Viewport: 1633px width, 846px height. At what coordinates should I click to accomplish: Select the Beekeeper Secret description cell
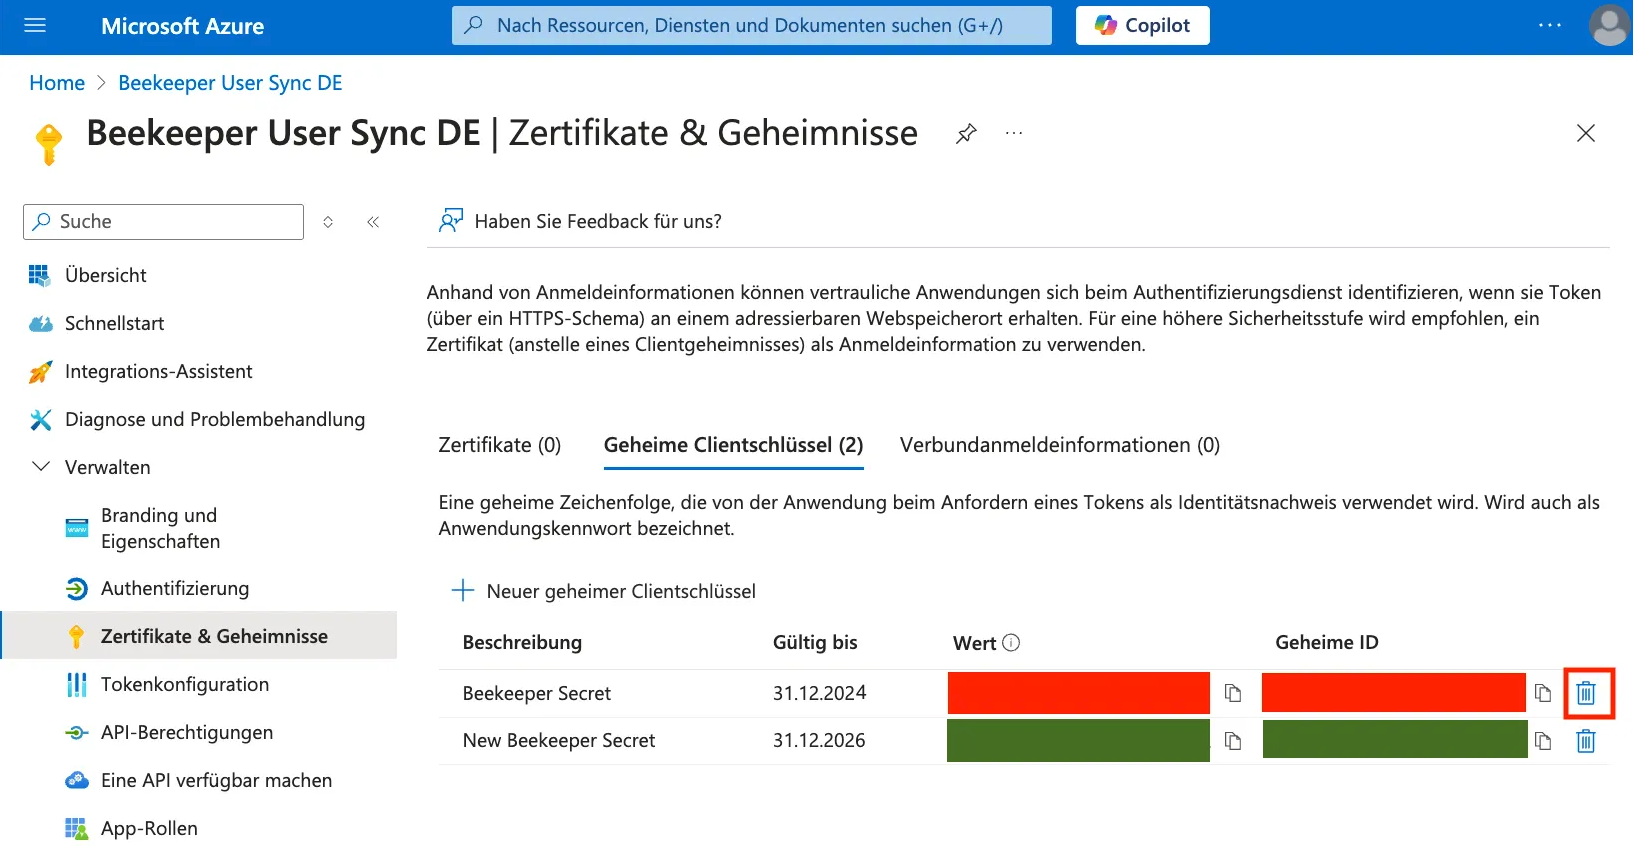(x=537, y=693)
